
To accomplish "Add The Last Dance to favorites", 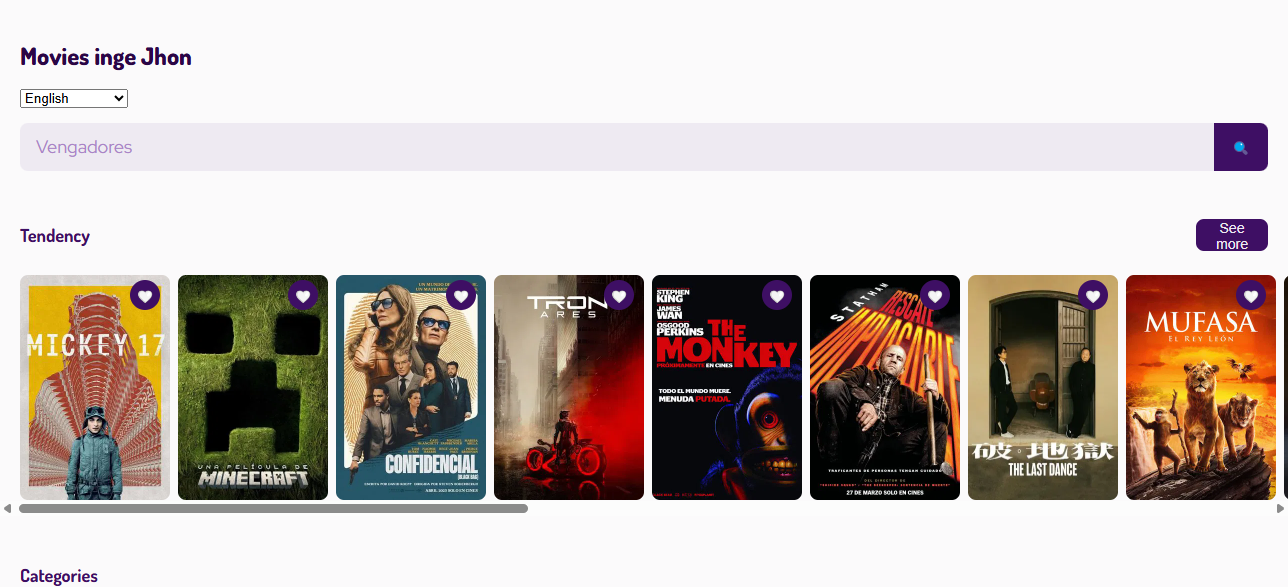I will point(1093,295).
